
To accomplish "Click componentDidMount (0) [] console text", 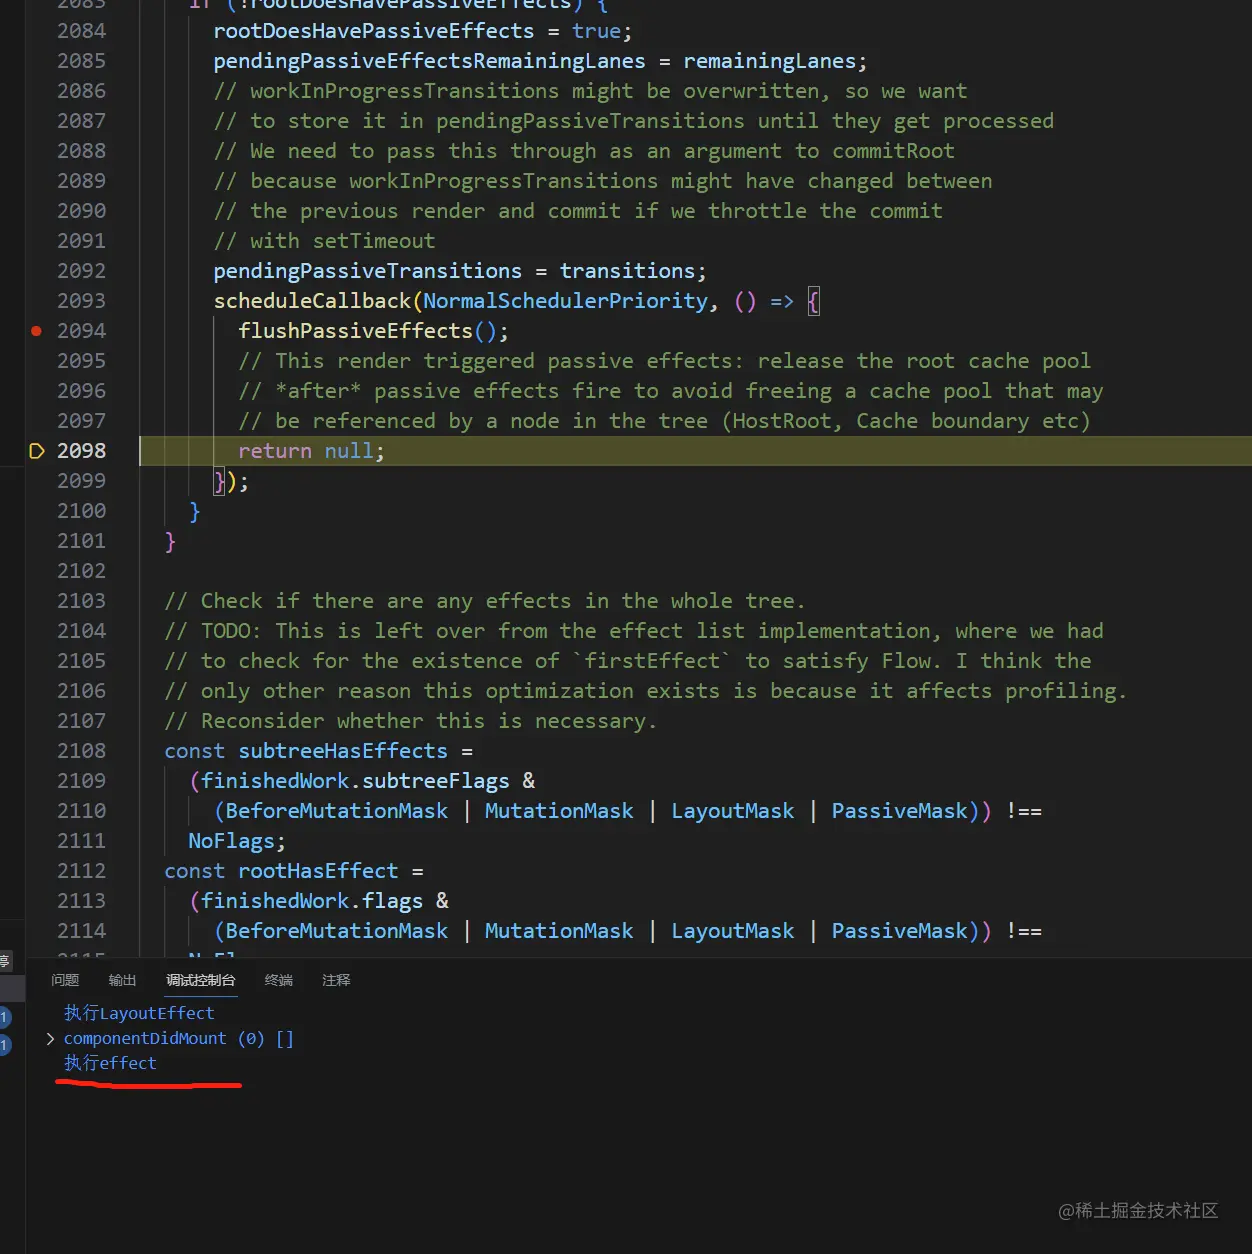I will 179,1038.
